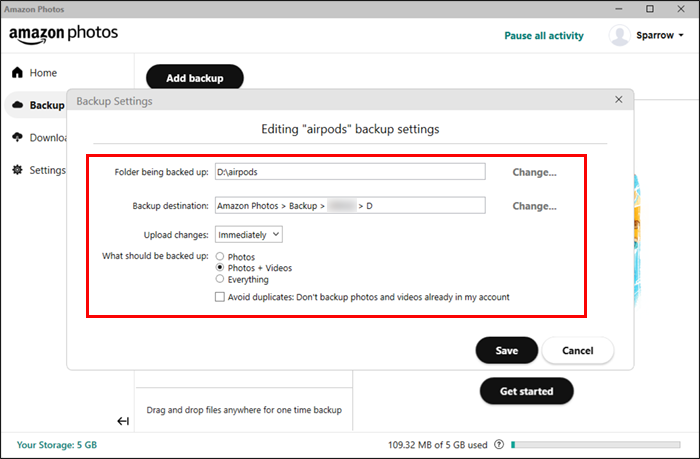
Task: Enable the Avoid duplicates checkbox
Action: tap(220, 297)
